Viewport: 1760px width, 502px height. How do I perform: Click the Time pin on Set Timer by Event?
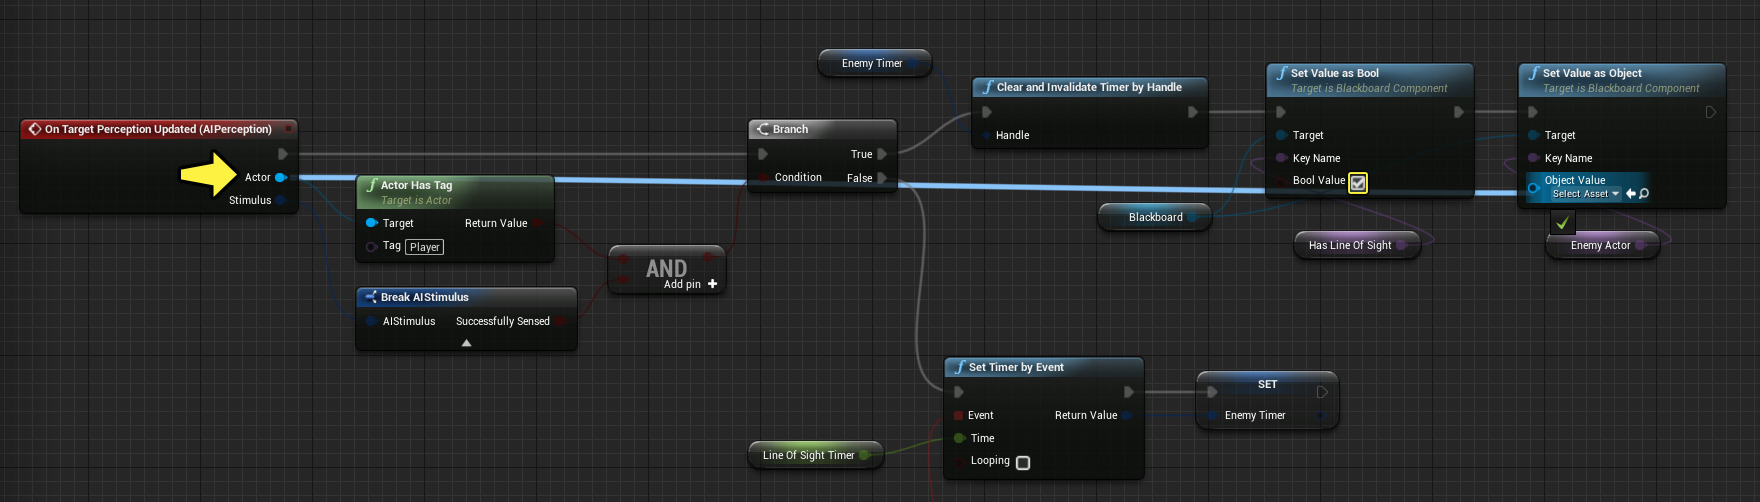[x=959, y=438]
